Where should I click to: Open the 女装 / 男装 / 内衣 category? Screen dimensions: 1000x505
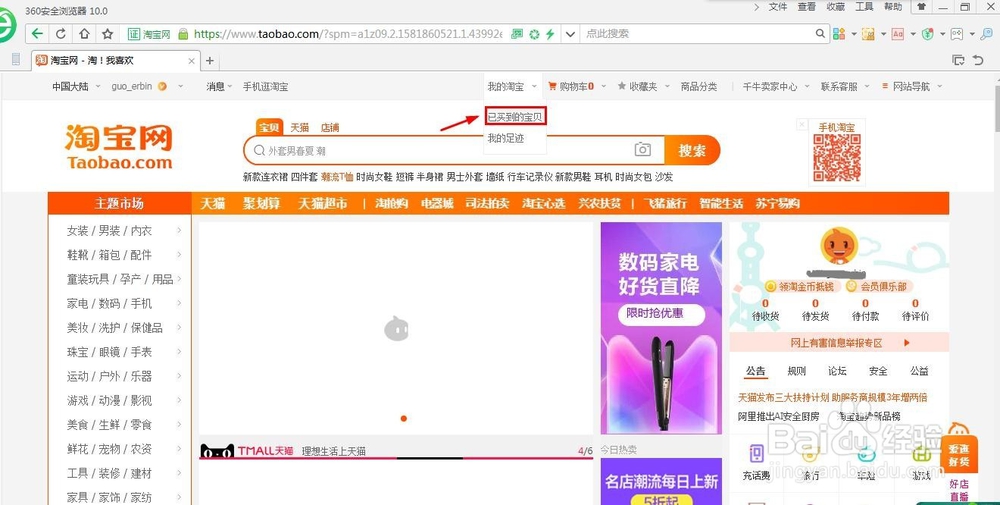pyautogui.click(x=109, y=231)
